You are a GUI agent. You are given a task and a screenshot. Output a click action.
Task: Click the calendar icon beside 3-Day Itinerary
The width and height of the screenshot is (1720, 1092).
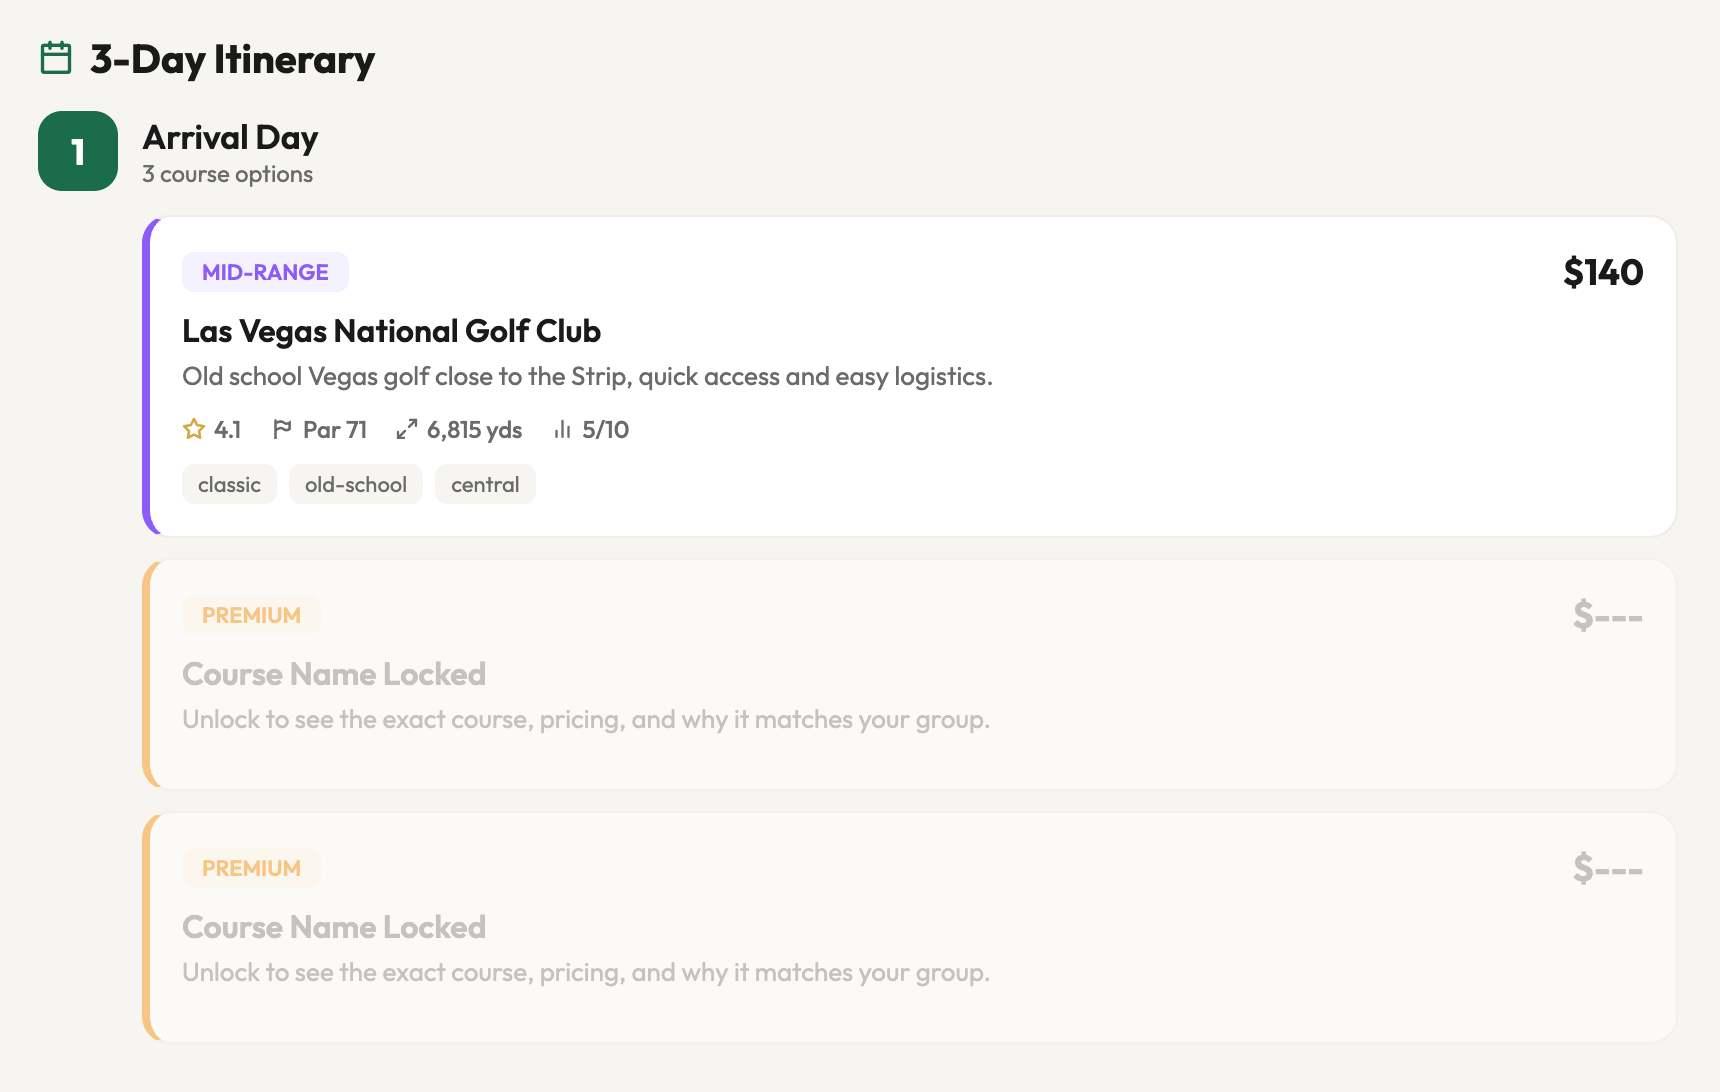tap(56, 58)
